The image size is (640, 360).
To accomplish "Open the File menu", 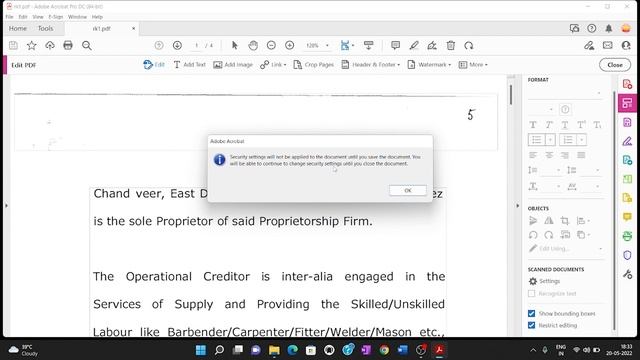I will click(x=9, y=17).
